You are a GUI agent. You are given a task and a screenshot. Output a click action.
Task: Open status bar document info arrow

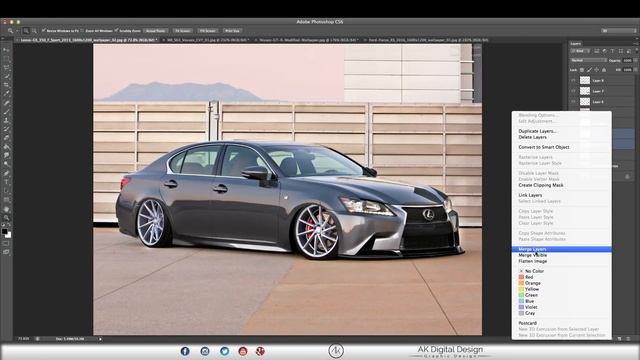point(100,339)
